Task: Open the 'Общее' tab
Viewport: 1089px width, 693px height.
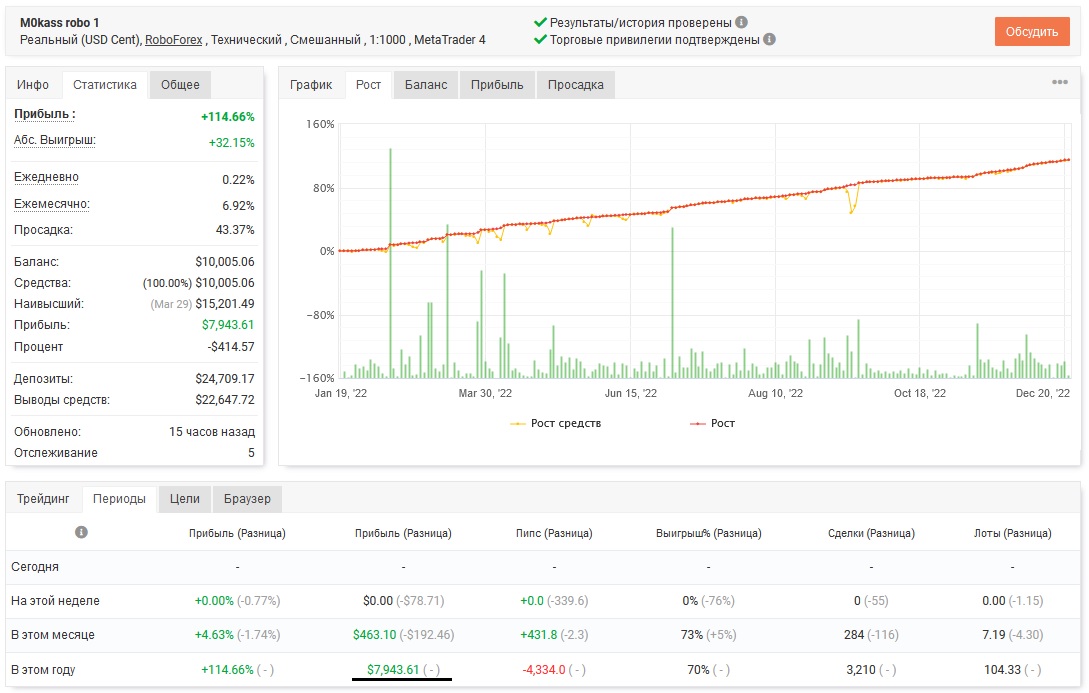Action: (x=181, y=85)
